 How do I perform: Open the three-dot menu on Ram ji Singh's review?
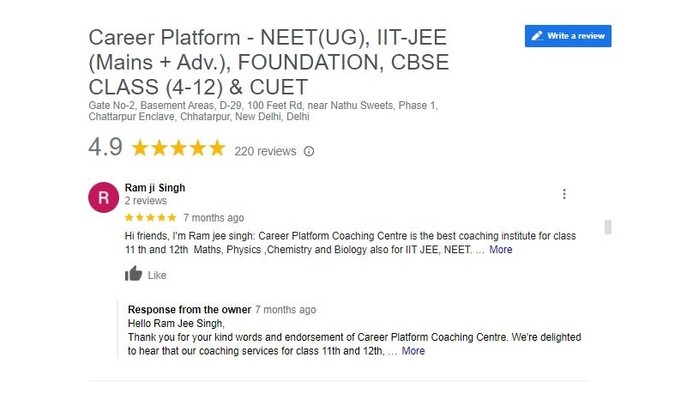click(x=564, y=194)
